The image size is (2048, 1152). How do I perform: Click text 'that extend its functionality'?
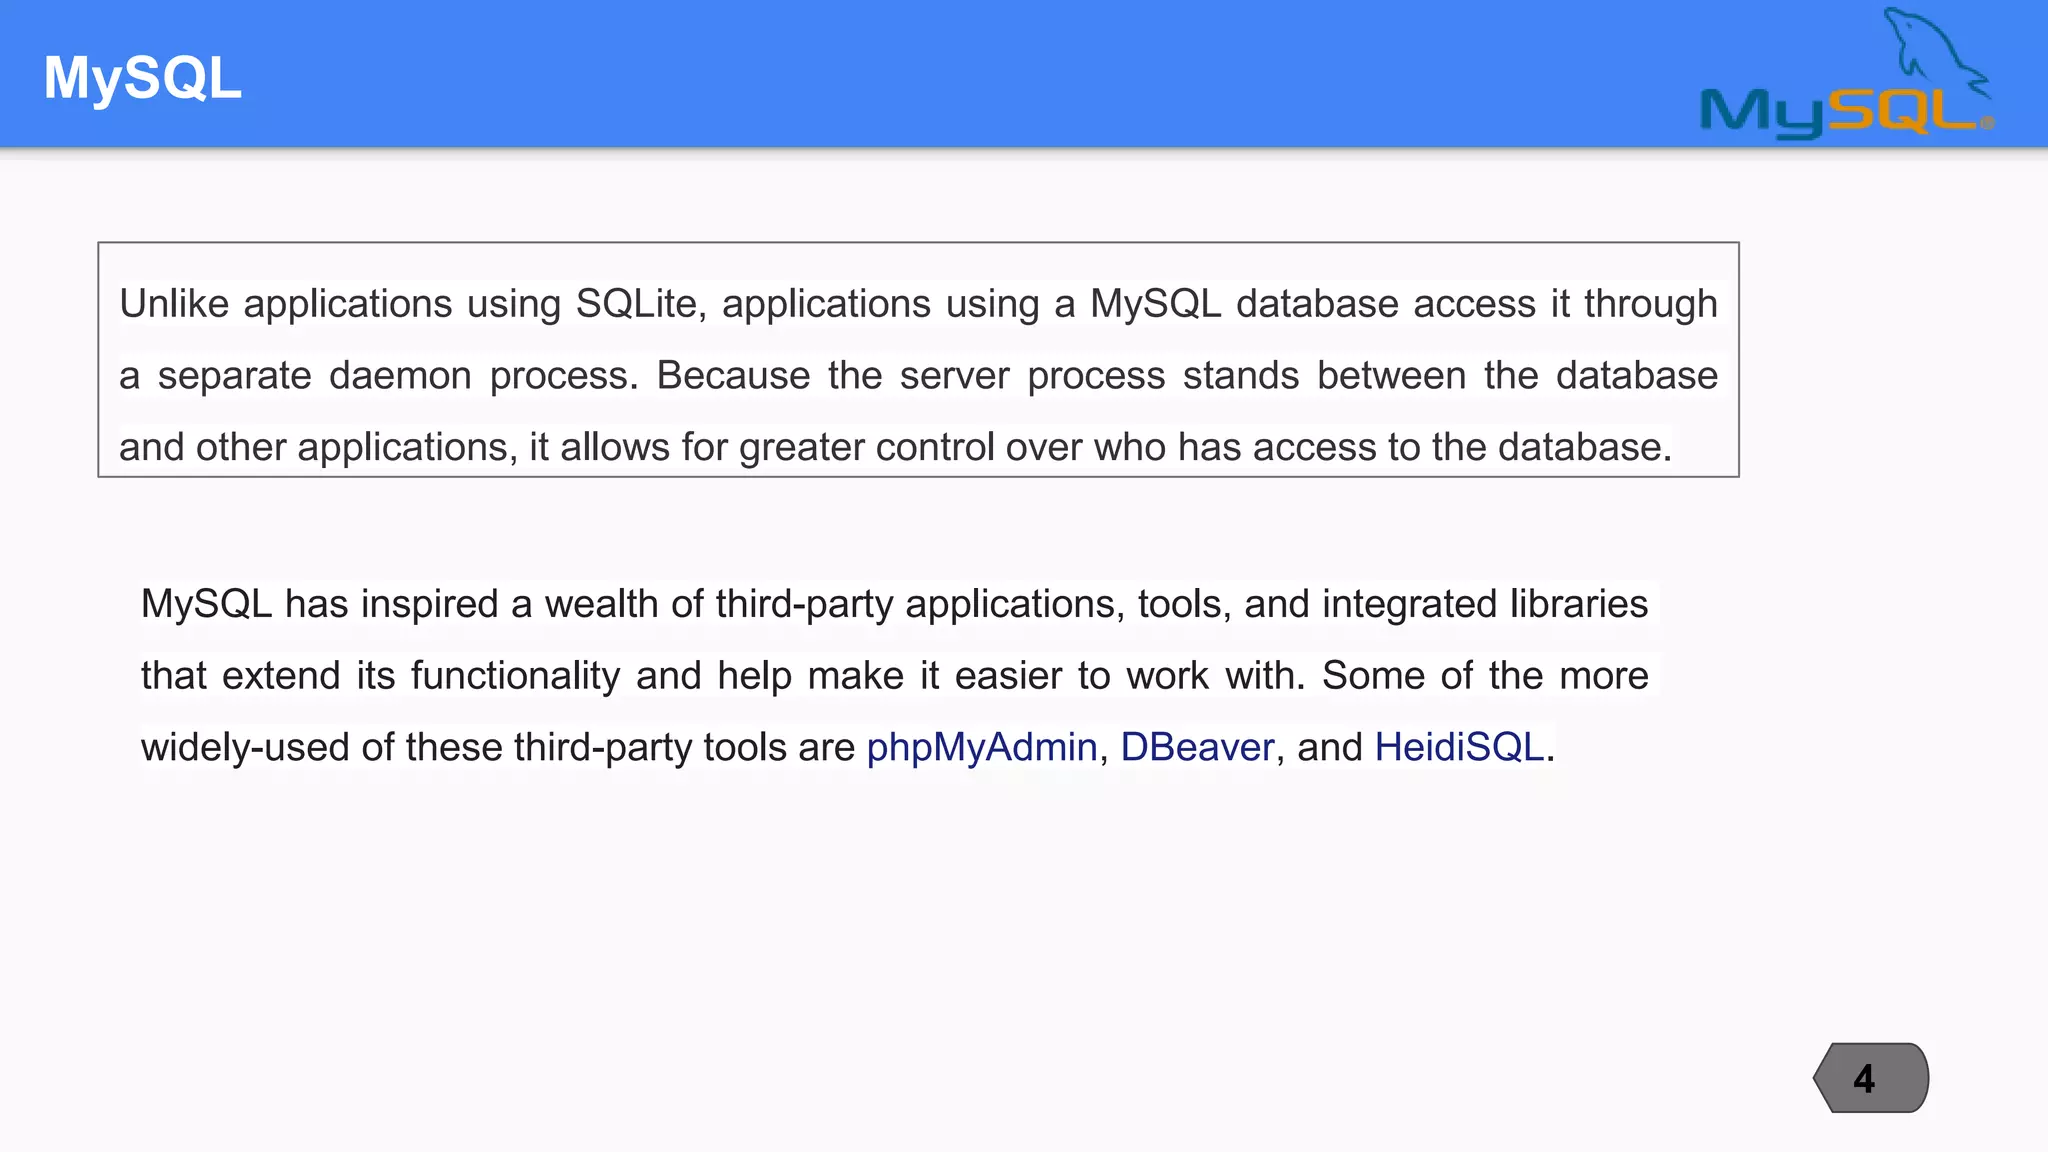(380, 676)
